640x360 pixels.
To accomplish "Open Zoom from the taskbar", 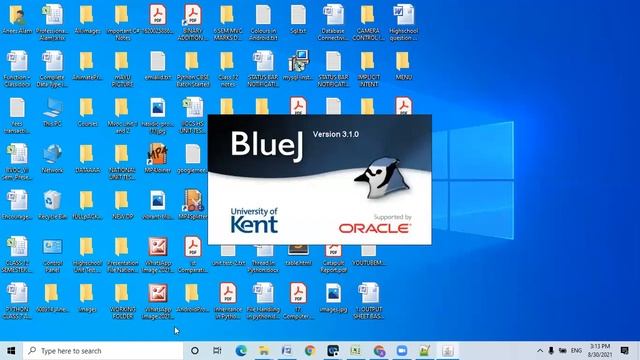I will (402, 351).
